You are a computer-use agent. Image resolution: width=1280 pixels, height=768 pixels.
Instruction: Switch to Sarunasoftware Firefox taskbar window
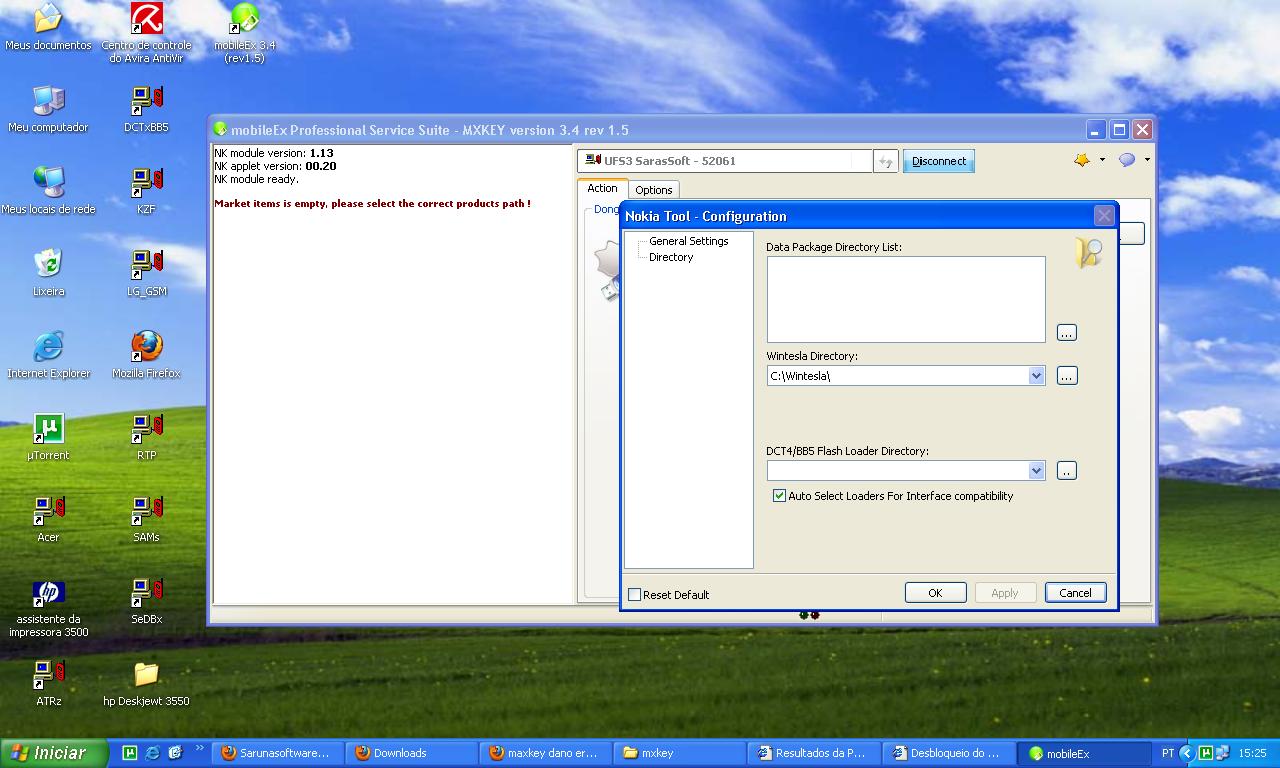[279, 753]
